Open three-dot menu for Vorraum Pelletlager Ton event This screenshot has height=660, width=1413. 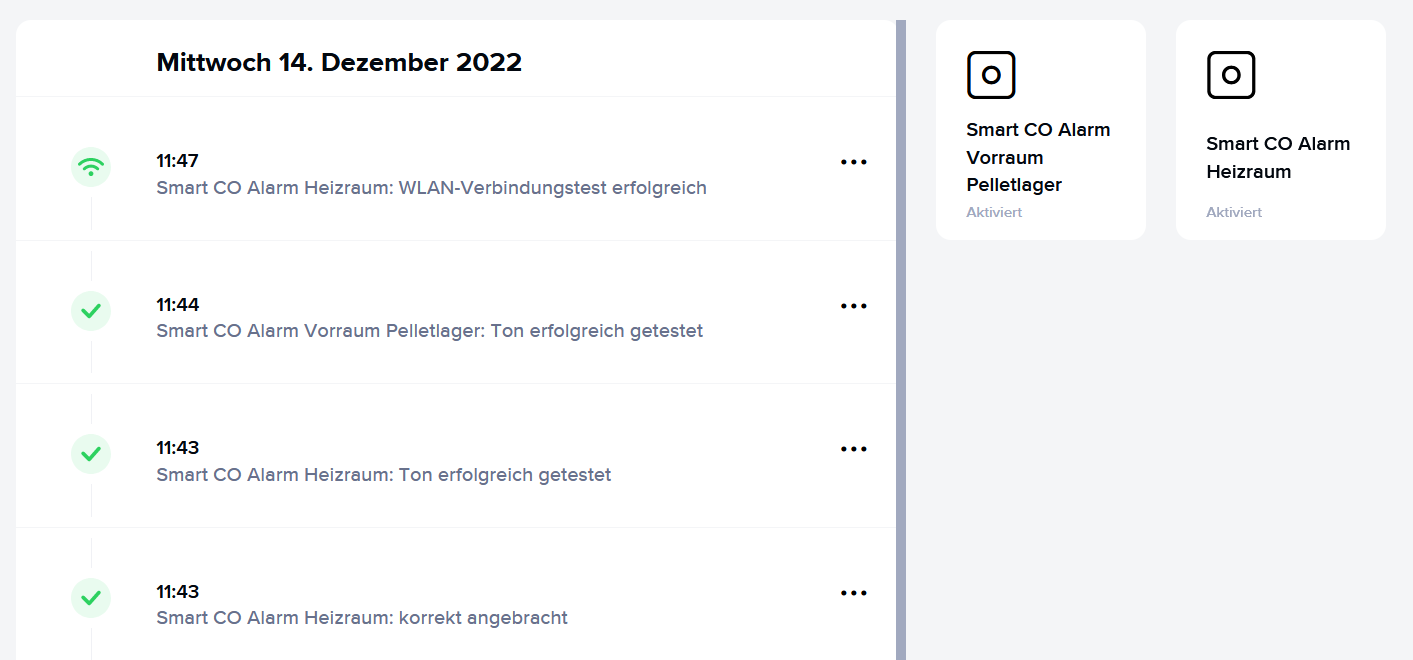[854, 306]
